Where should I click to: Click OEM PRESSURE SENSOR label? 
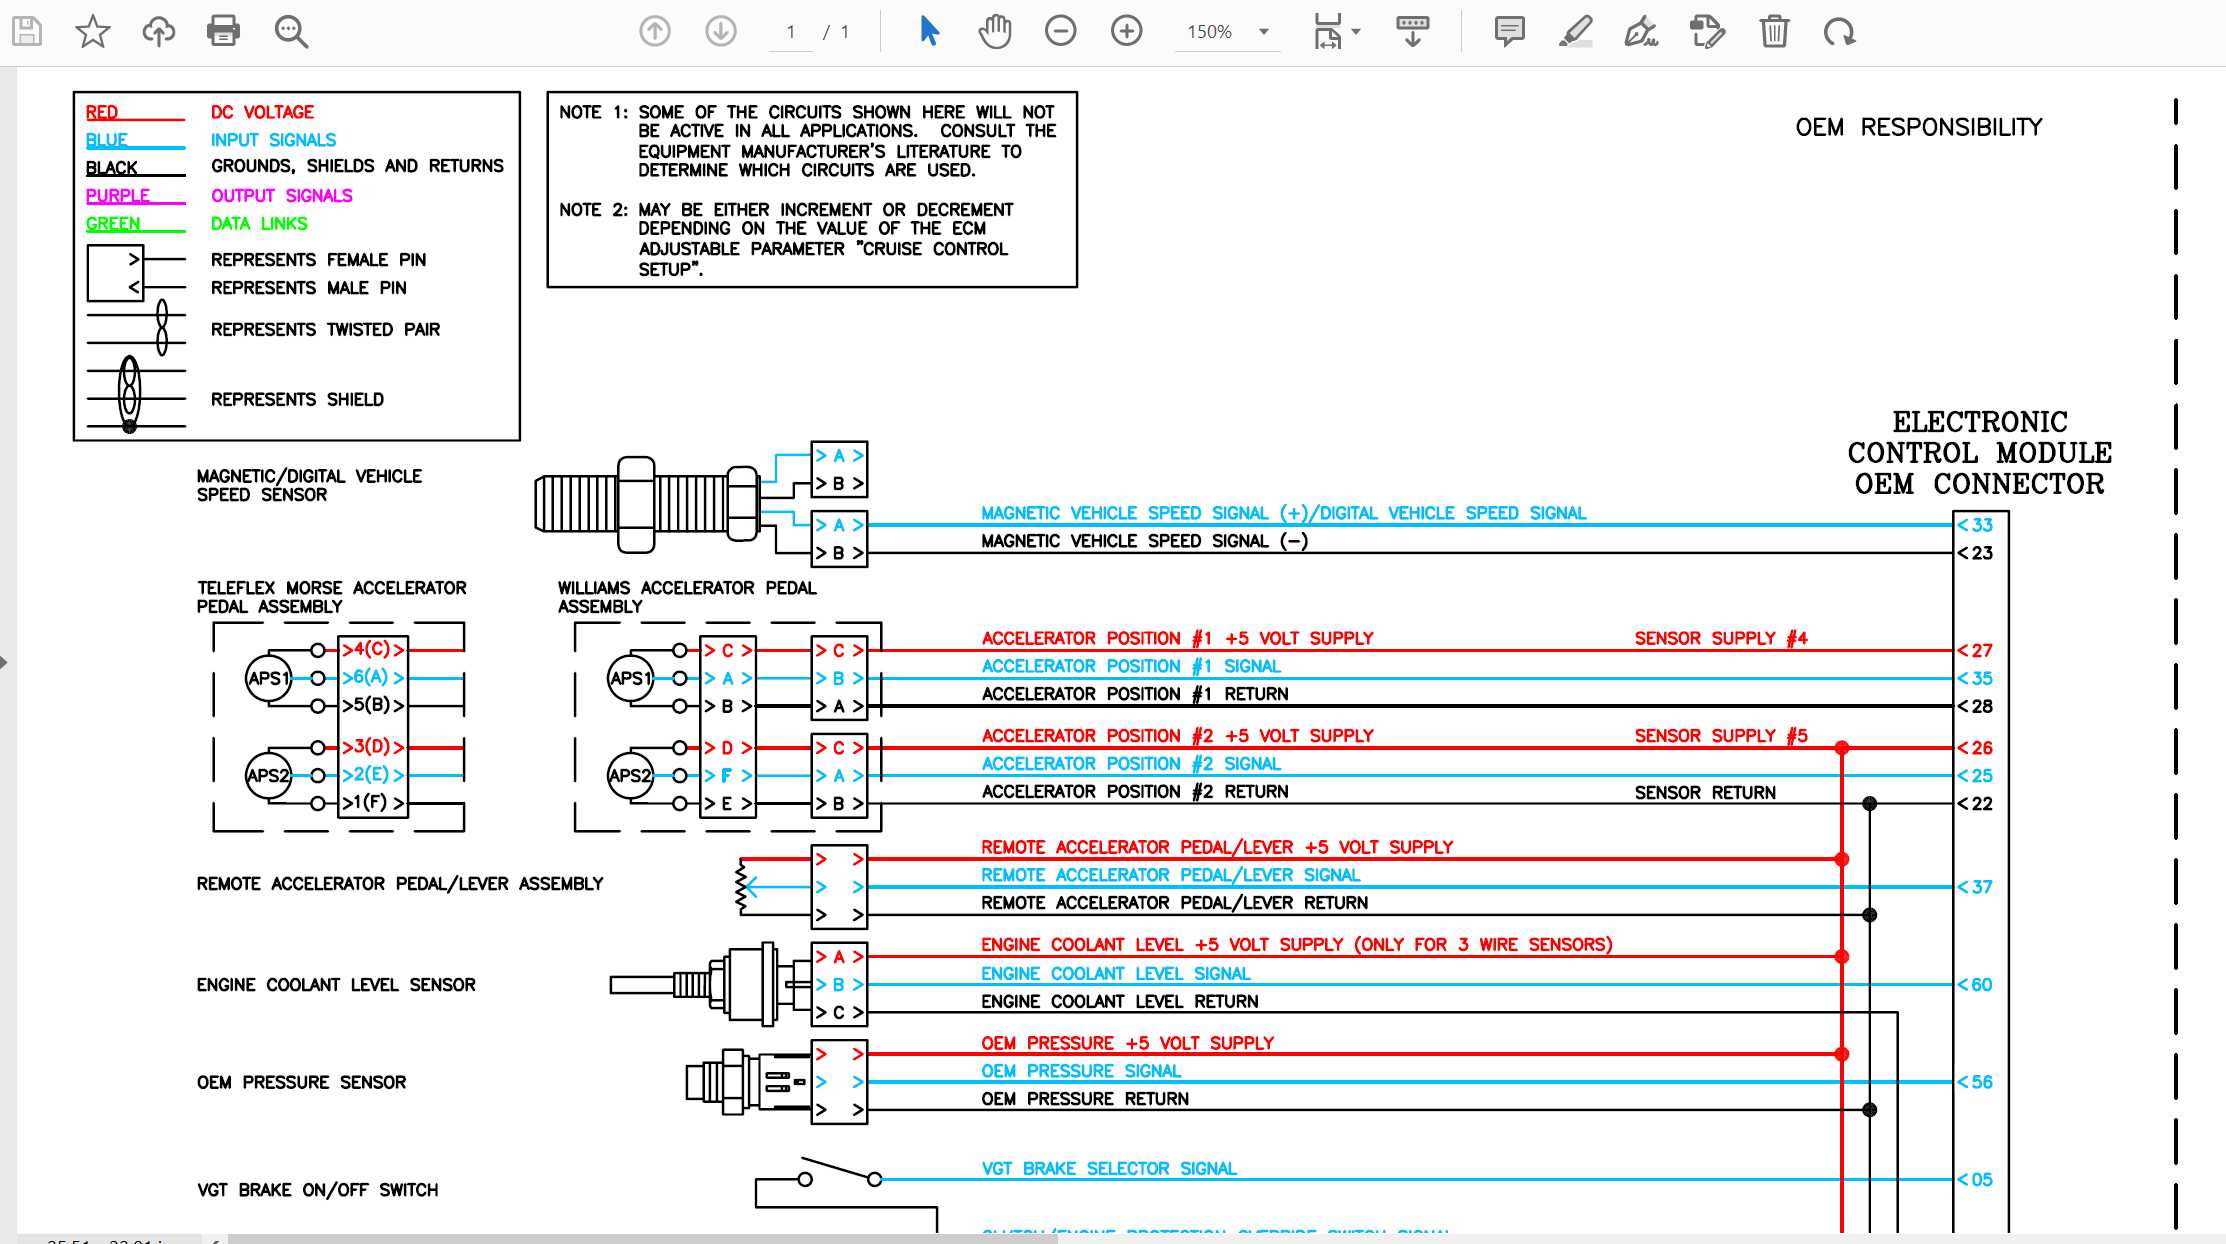click(x=301, y=1082)
